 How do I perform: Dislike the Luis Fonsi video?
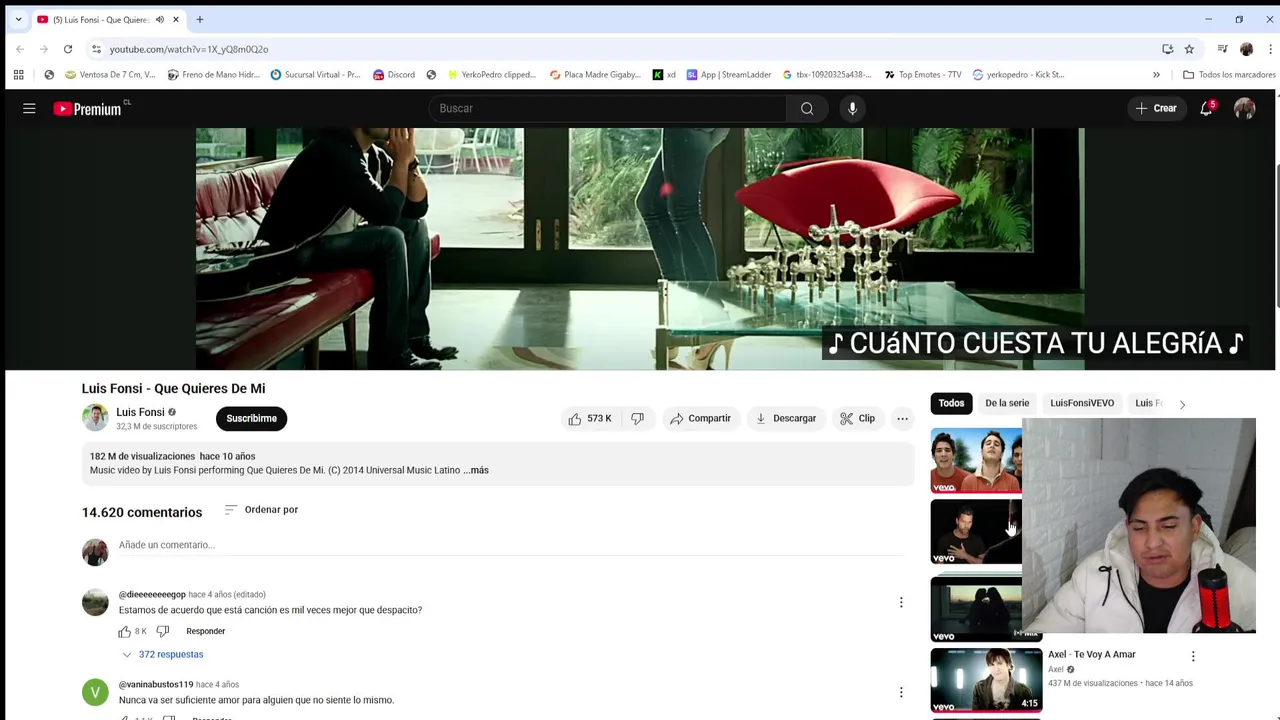[638, 418]
